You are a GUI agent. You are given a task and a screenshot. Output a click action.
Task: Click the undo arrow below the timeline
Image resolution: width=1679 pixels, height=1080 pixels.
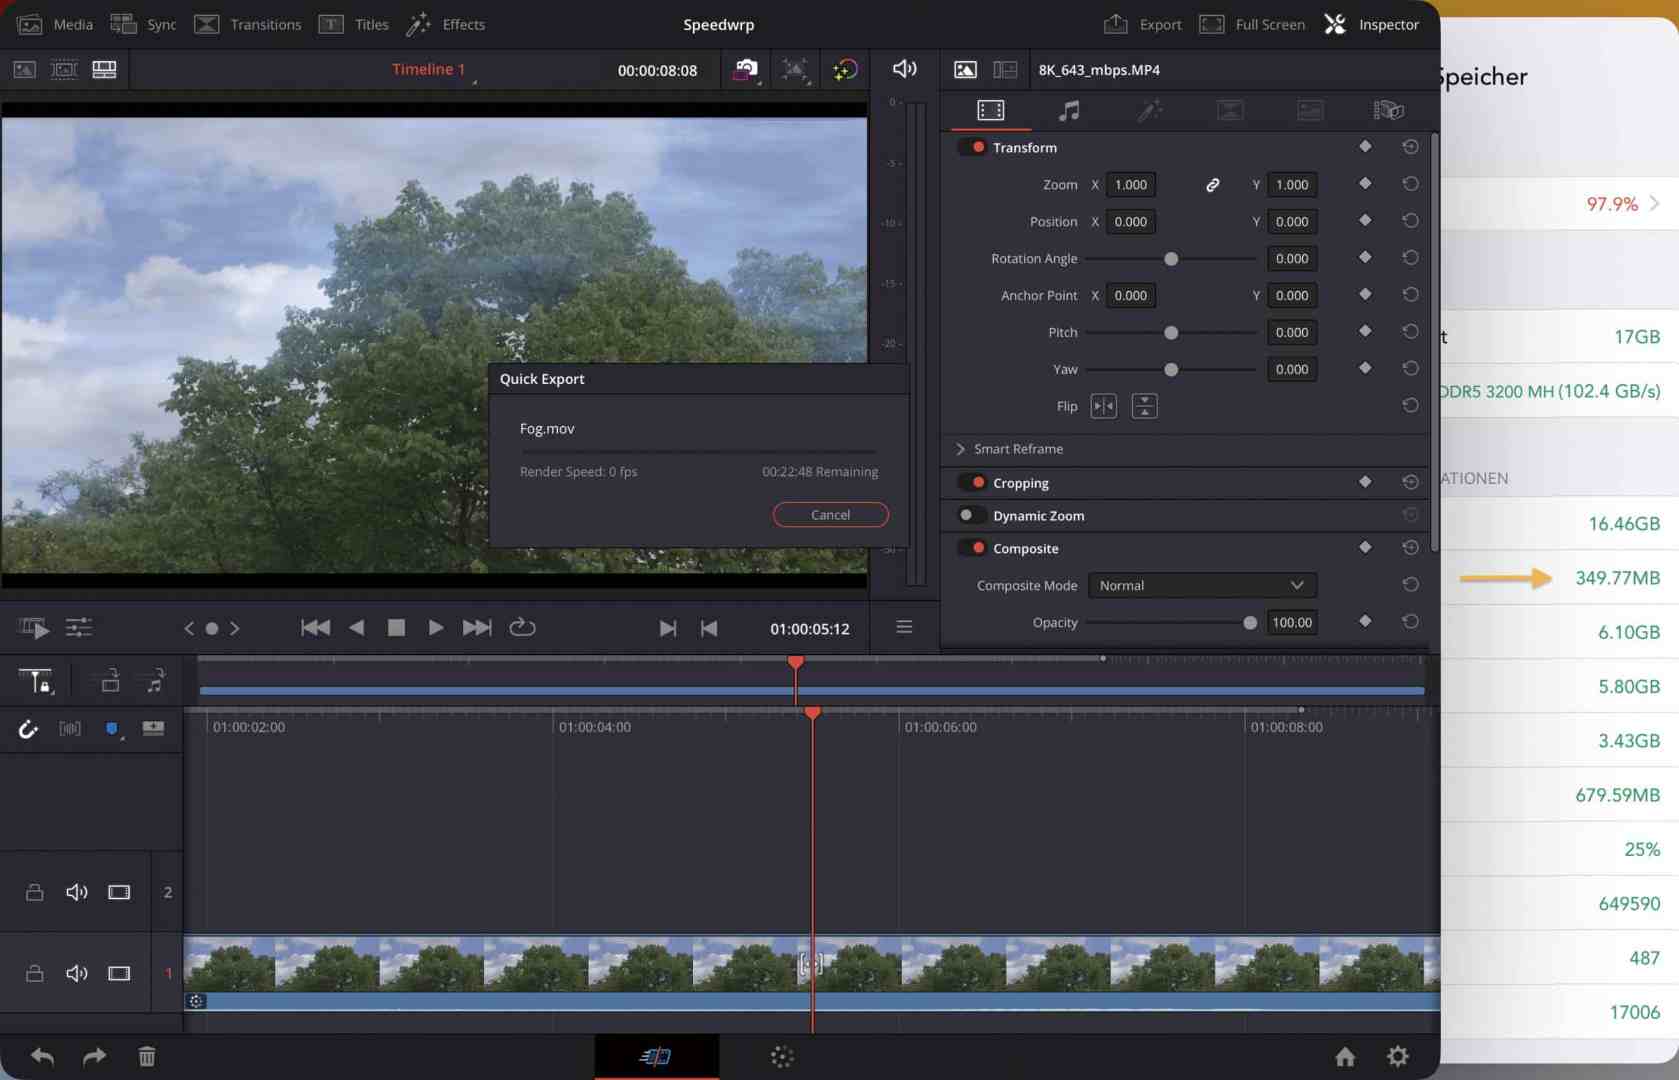pyautogui.click(x=42, y=1056)
